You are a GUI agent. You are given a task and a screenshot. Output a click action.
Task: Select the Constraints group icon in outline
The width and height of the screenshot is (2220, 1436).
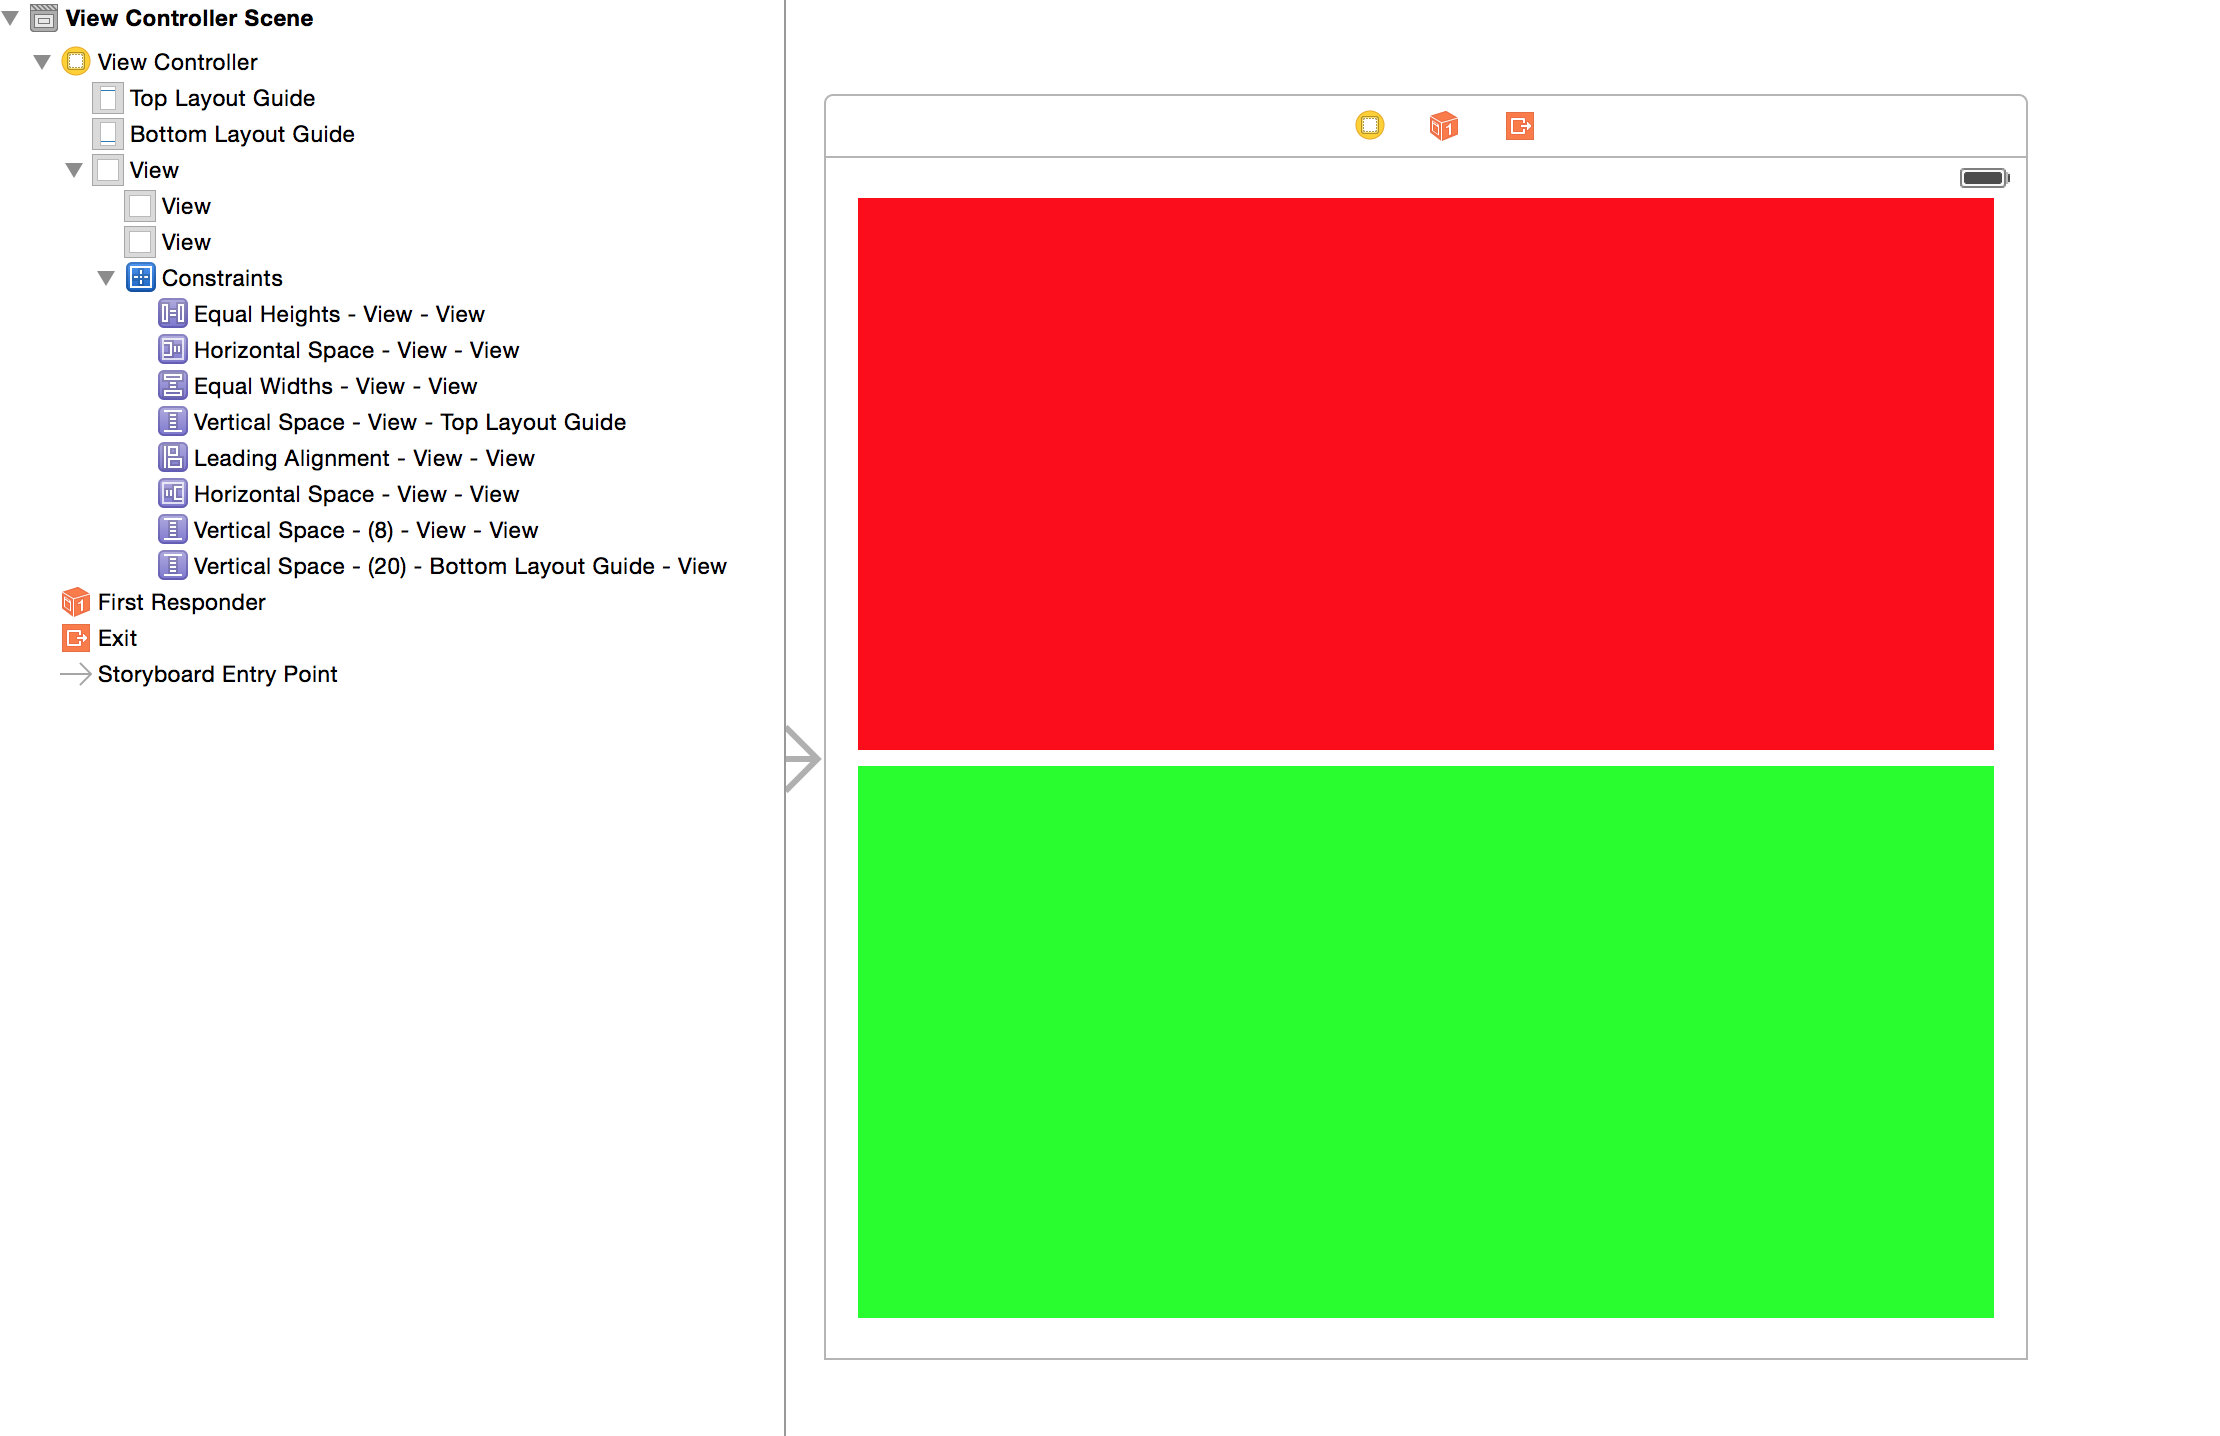(140, 278)
